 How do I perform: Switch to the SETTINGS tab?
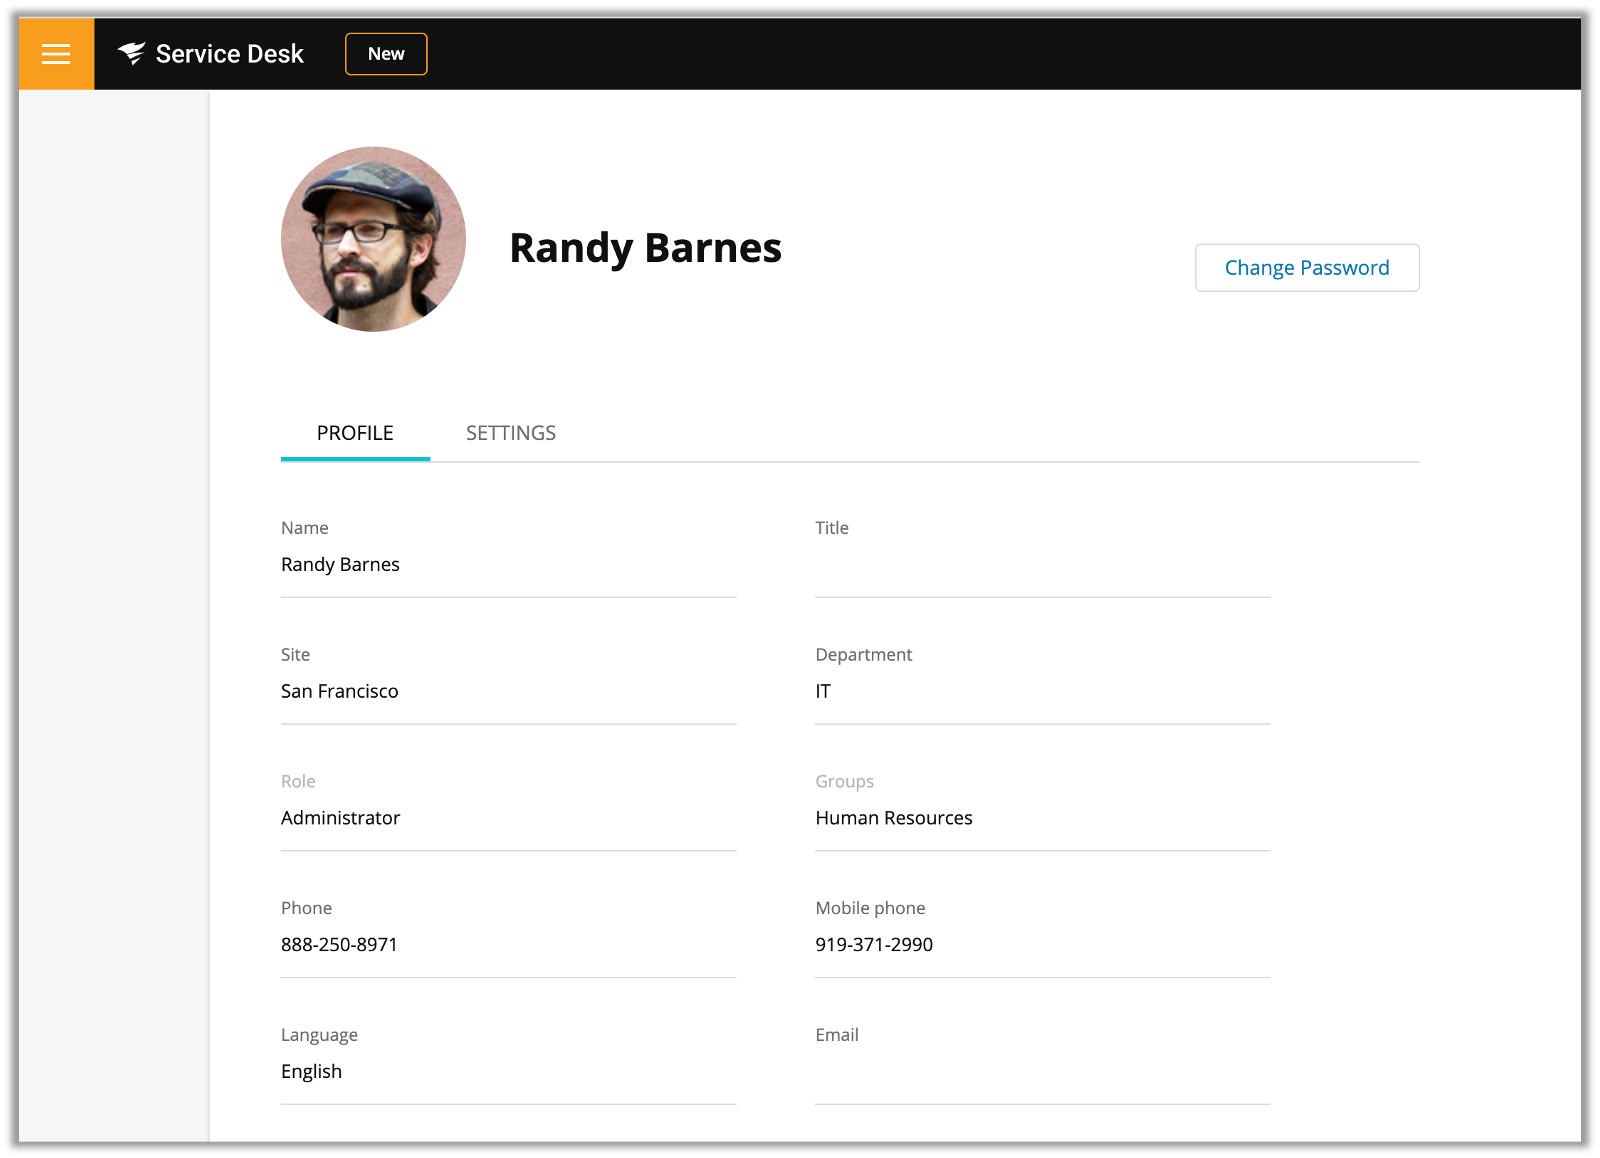511,433
